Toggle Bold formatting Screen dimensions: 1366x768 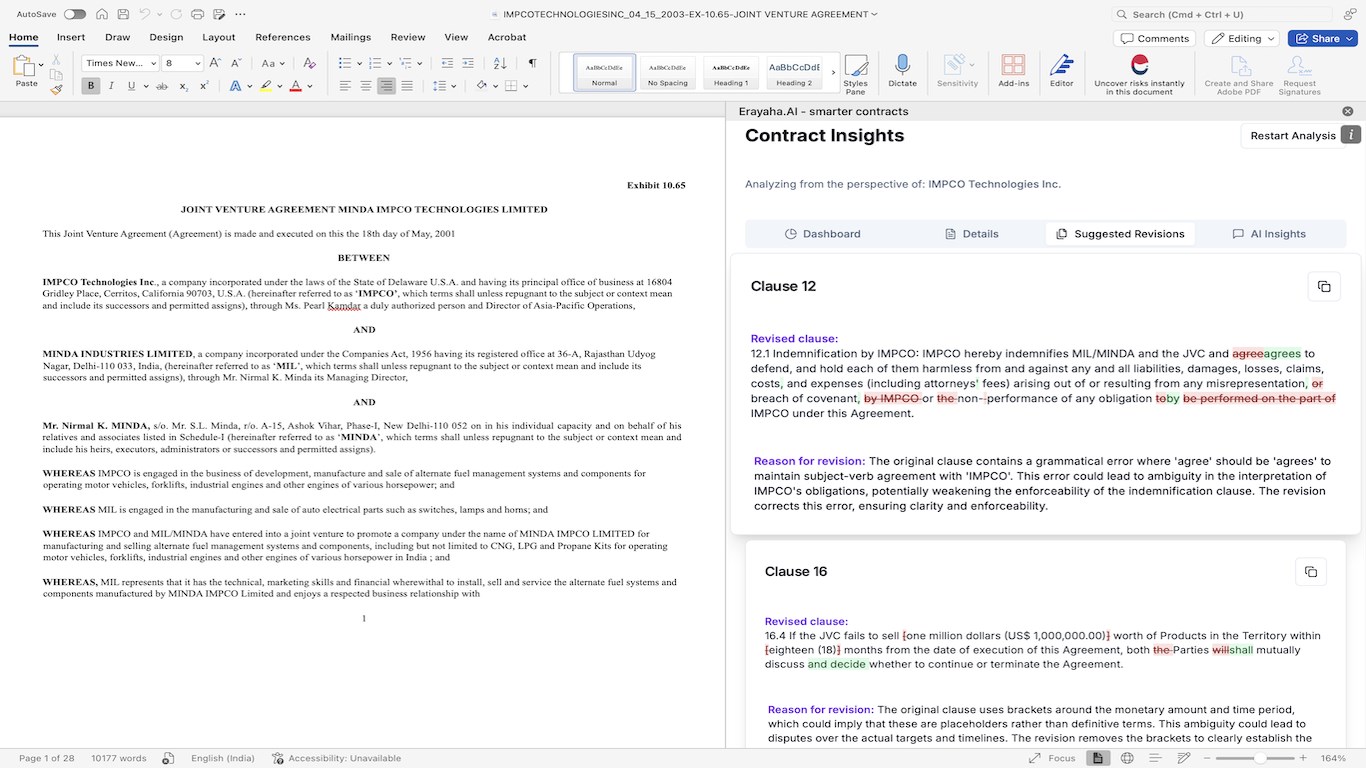point(91,86)
